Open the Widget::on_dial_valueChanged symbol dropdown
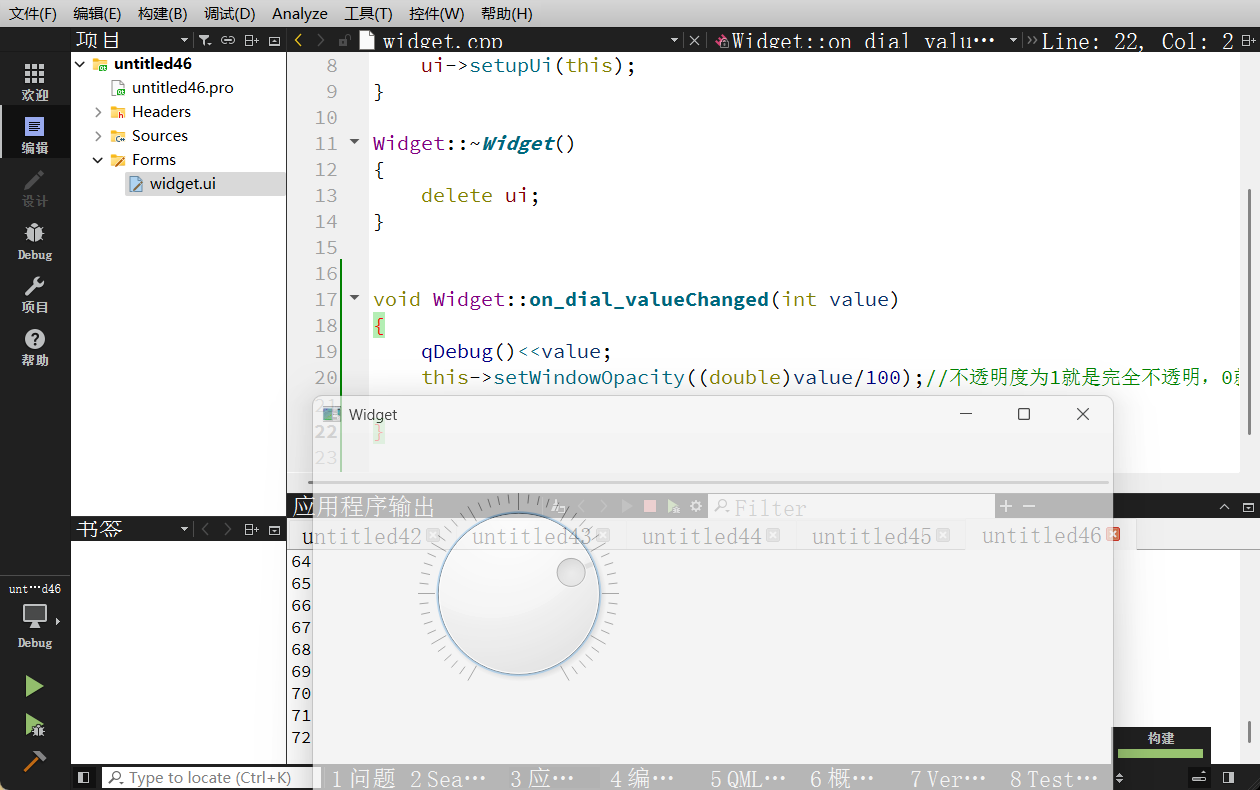The height and width of the screenshot is (790, 1260). tap(1014, 40)
